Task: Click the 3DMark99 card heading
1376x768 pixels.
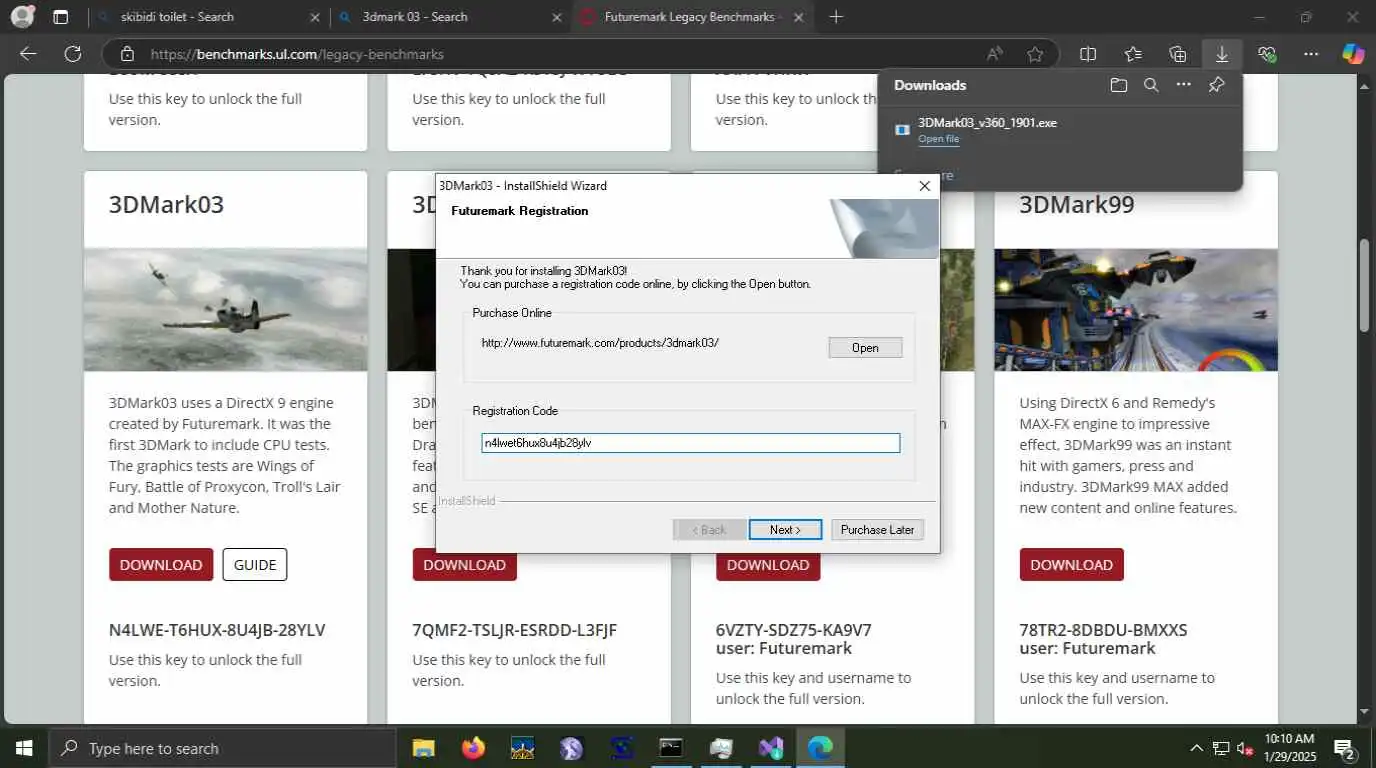Action: point(1077,205)
